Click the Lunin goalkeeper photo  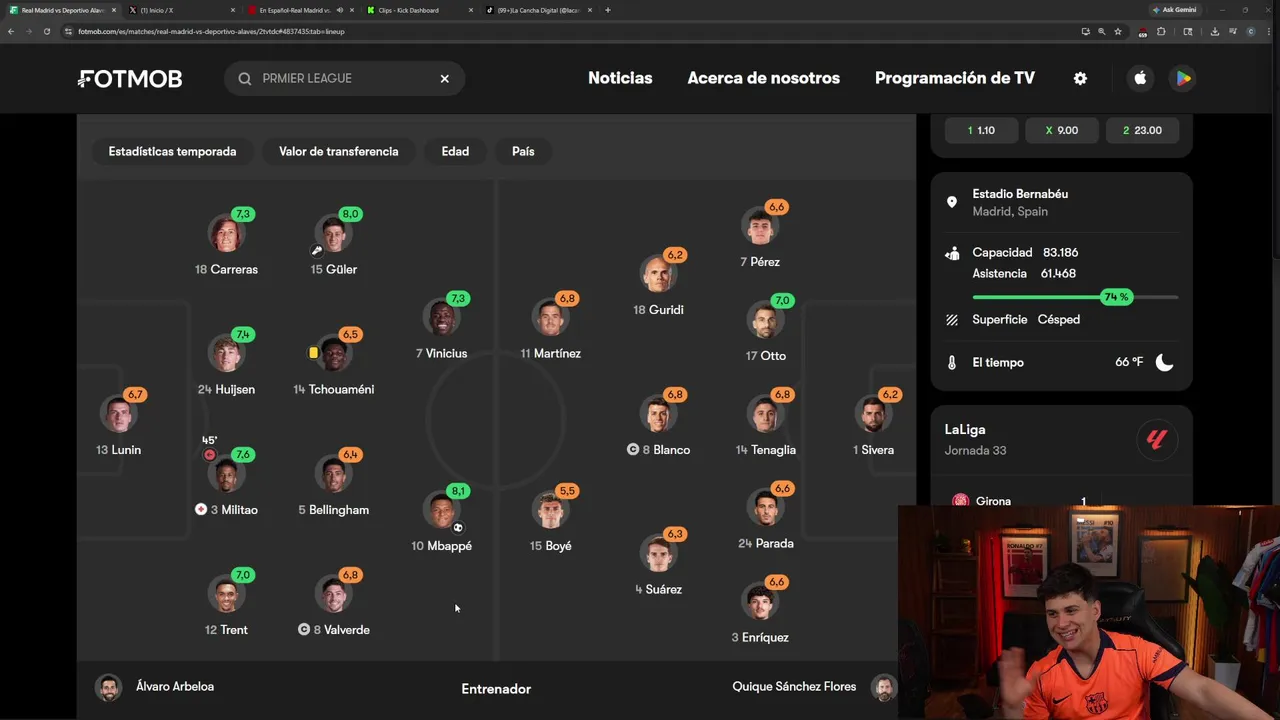119,414
